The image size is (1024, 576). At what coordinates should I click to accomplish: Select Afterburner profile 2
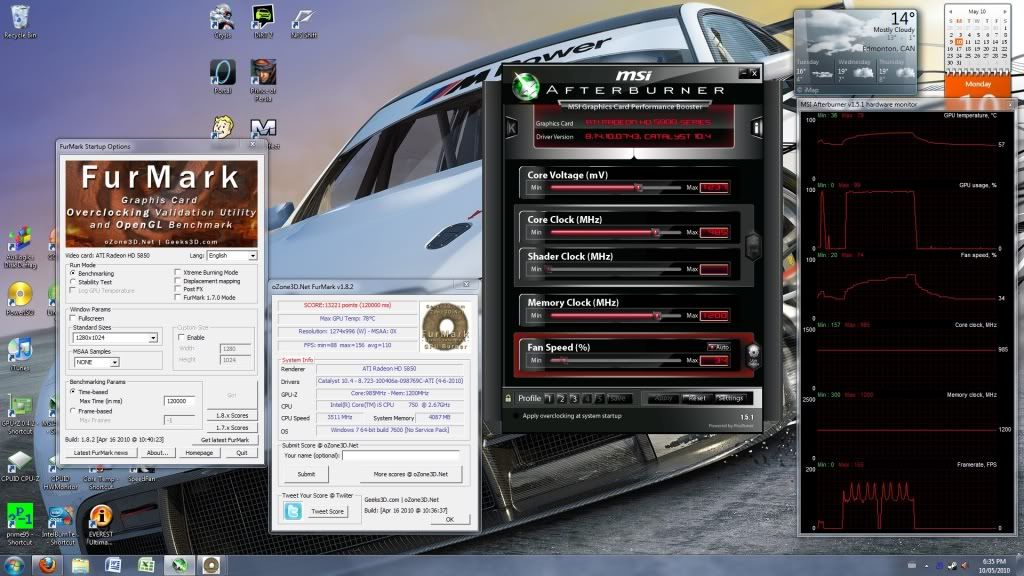coord(560,398)
